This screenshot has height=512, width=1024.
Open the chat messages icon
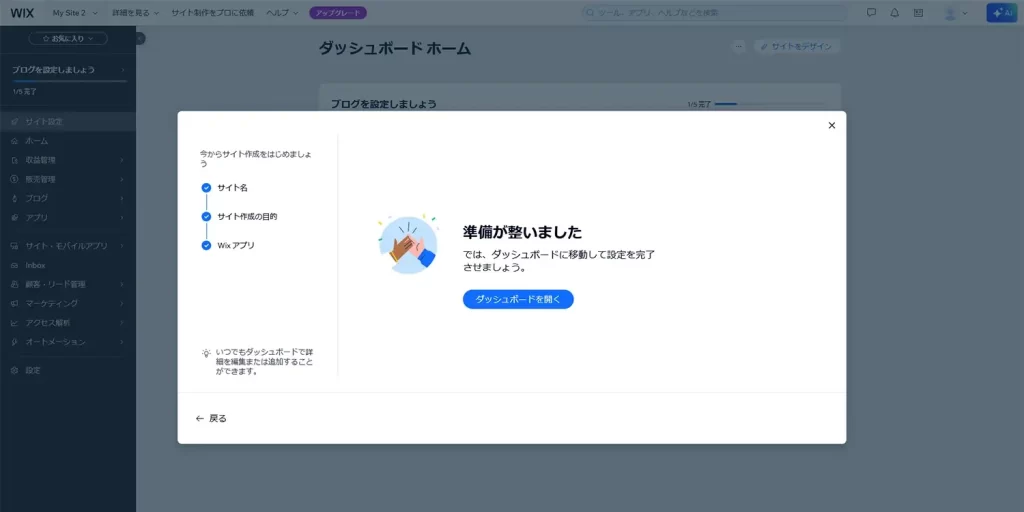click(871, 13)
